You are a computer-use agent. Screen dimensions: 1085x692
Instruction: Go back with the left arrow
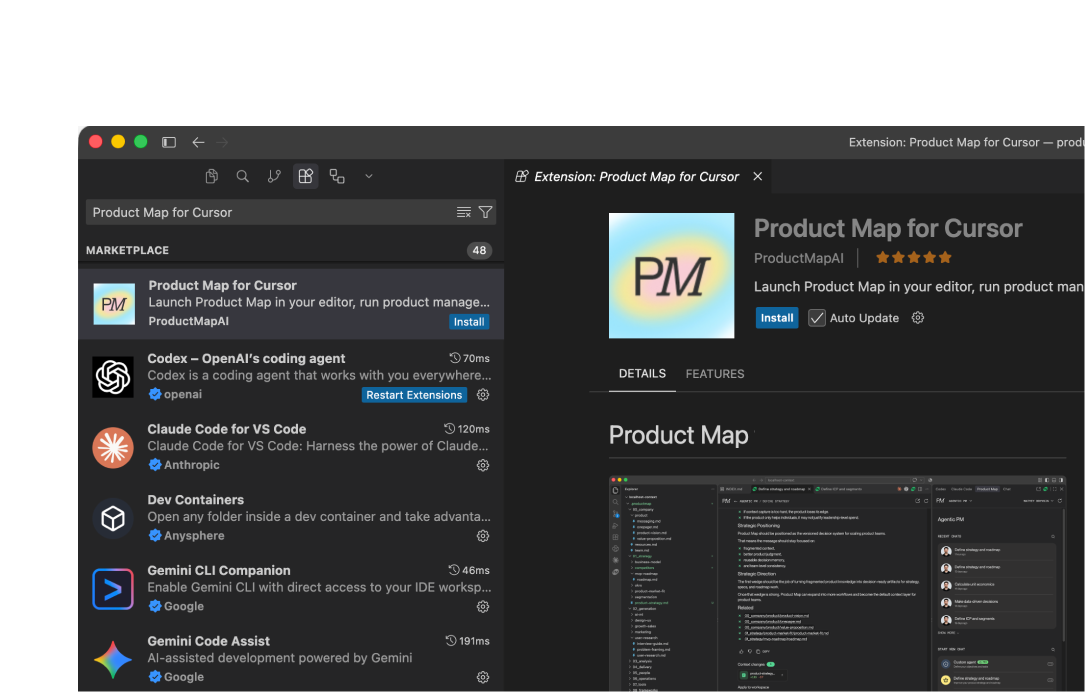[x=199, y=142]
